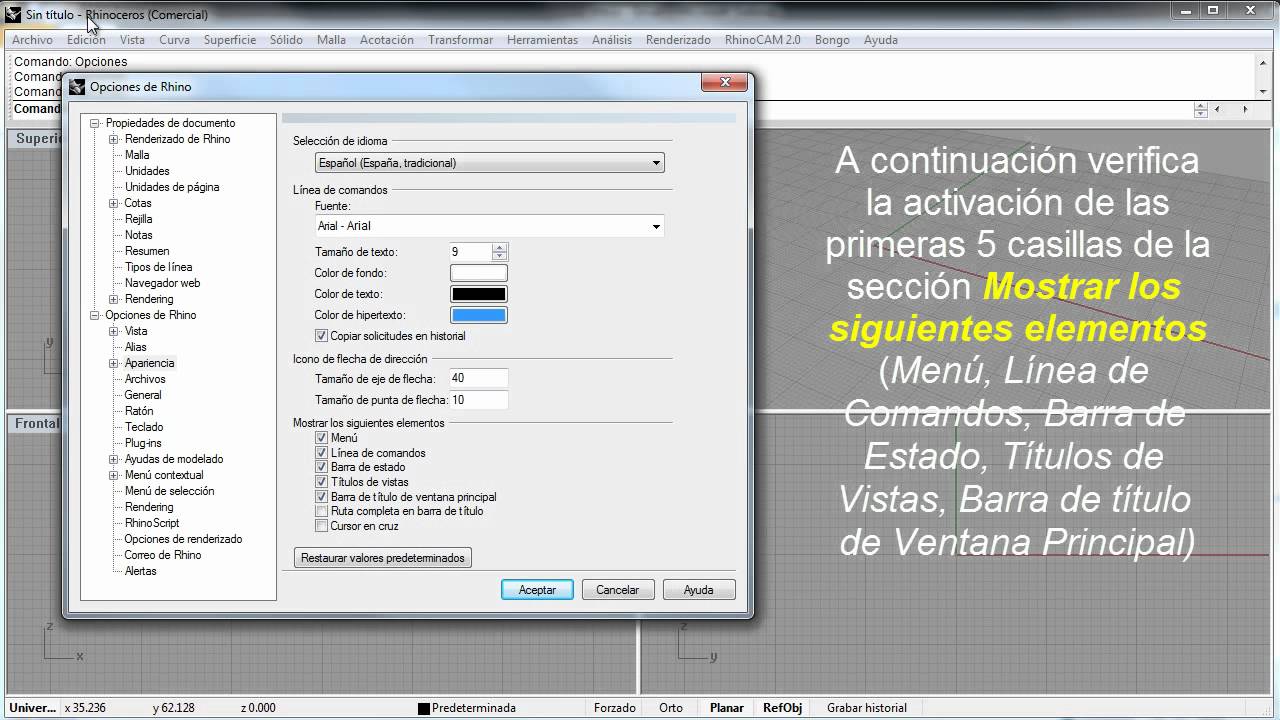Viewport: 1280px width, 720px height.
Task: Open the Ayuda menu in the menu bar
Action: (x=880, y=40)
